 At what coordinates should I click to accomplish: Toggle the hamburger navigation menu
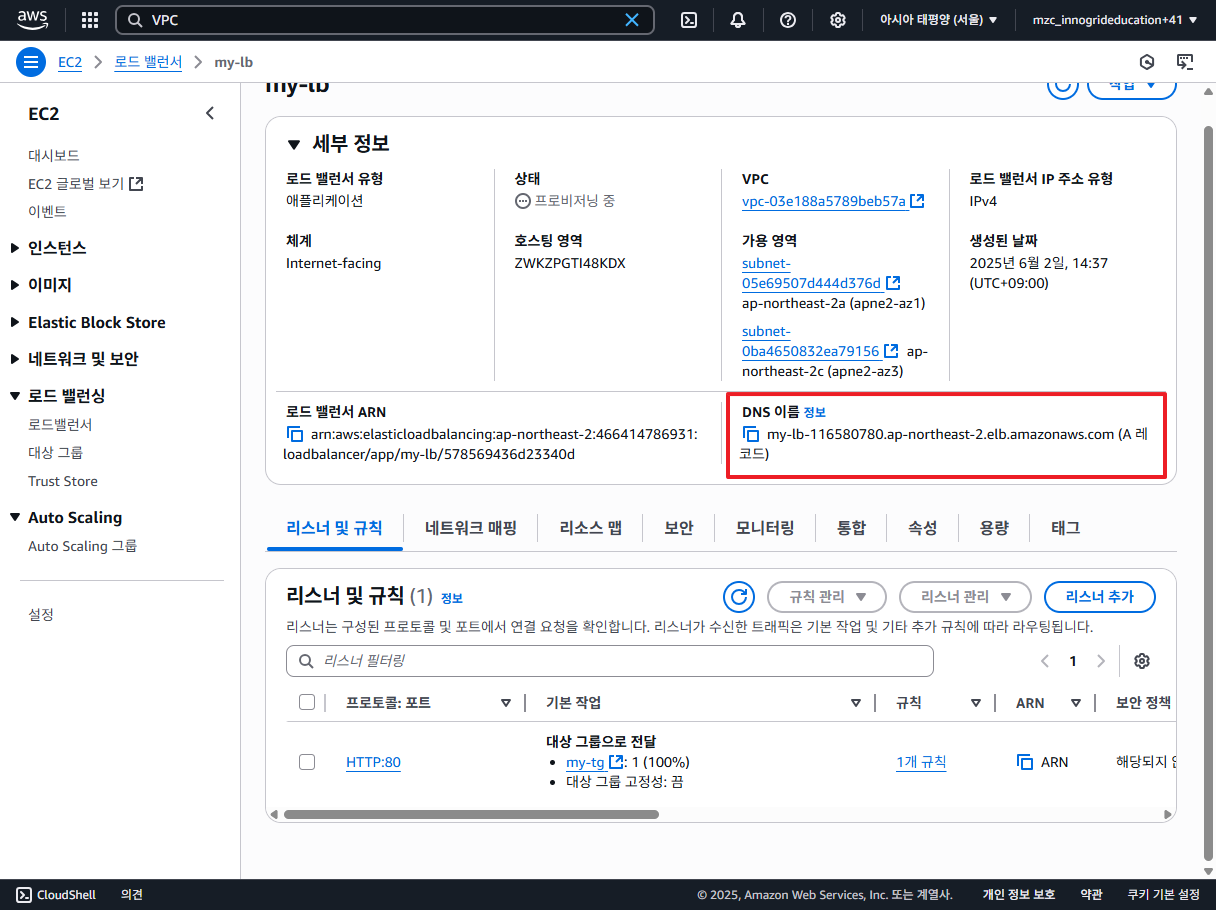point(32,62)
